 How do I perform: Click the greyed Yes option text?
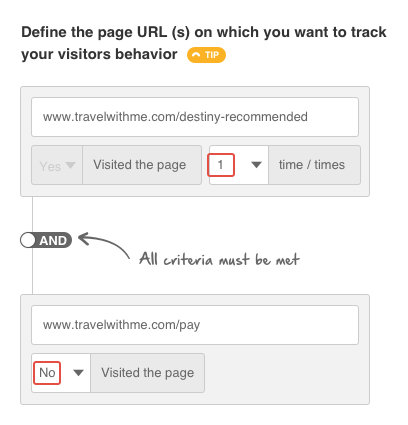pos(50,166)
